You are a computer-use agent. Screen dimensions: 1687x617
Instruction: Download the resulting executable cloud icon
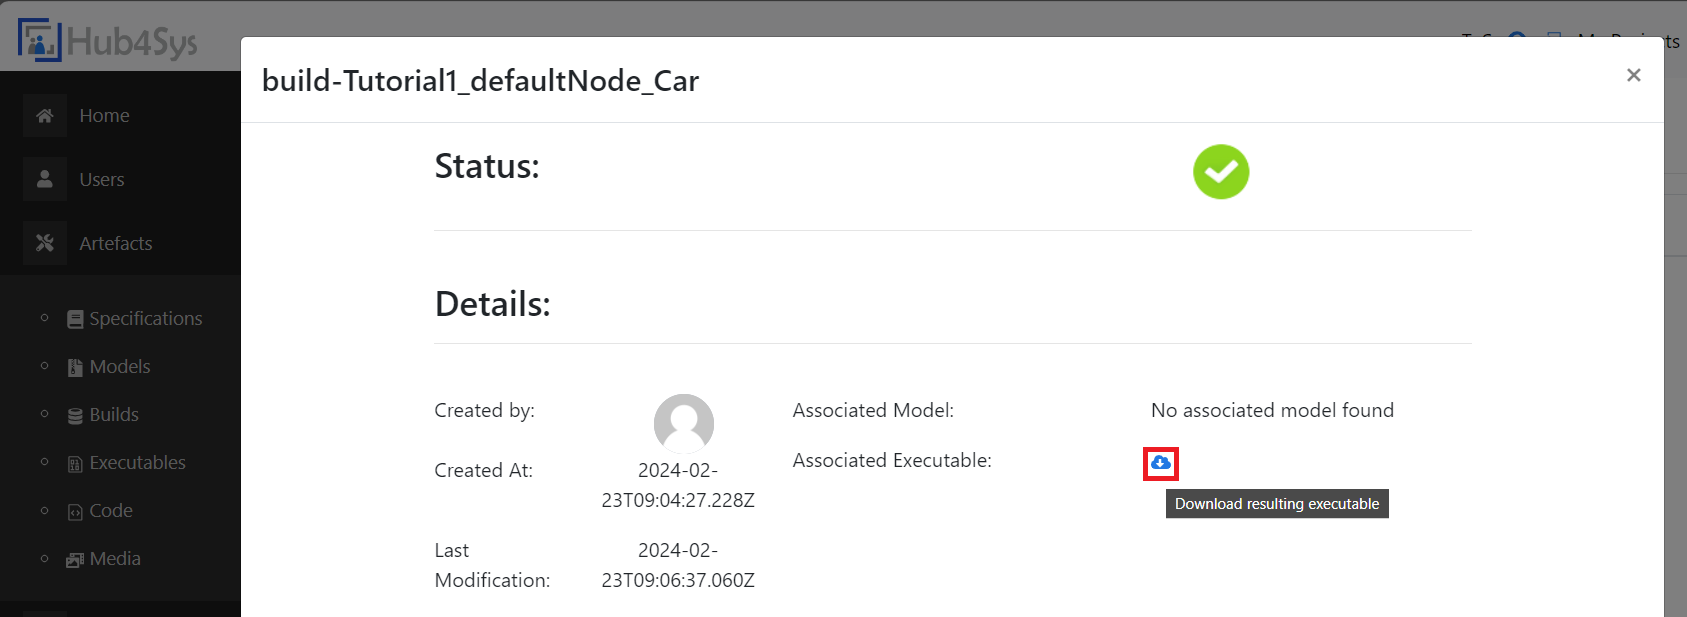(1161, 463)
